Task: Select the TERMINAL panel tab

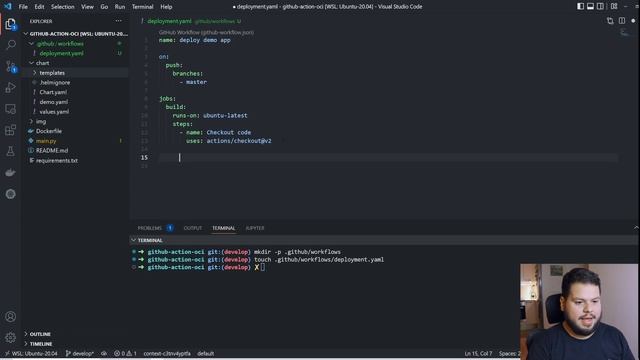Action: point(223,228)
